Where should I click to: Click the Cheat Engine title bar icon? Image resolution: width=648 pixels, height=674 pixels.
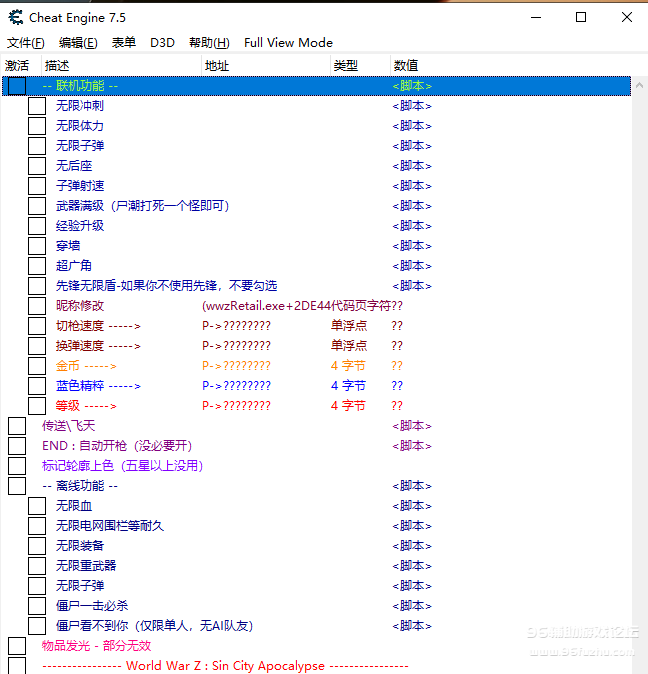[14, 17]
